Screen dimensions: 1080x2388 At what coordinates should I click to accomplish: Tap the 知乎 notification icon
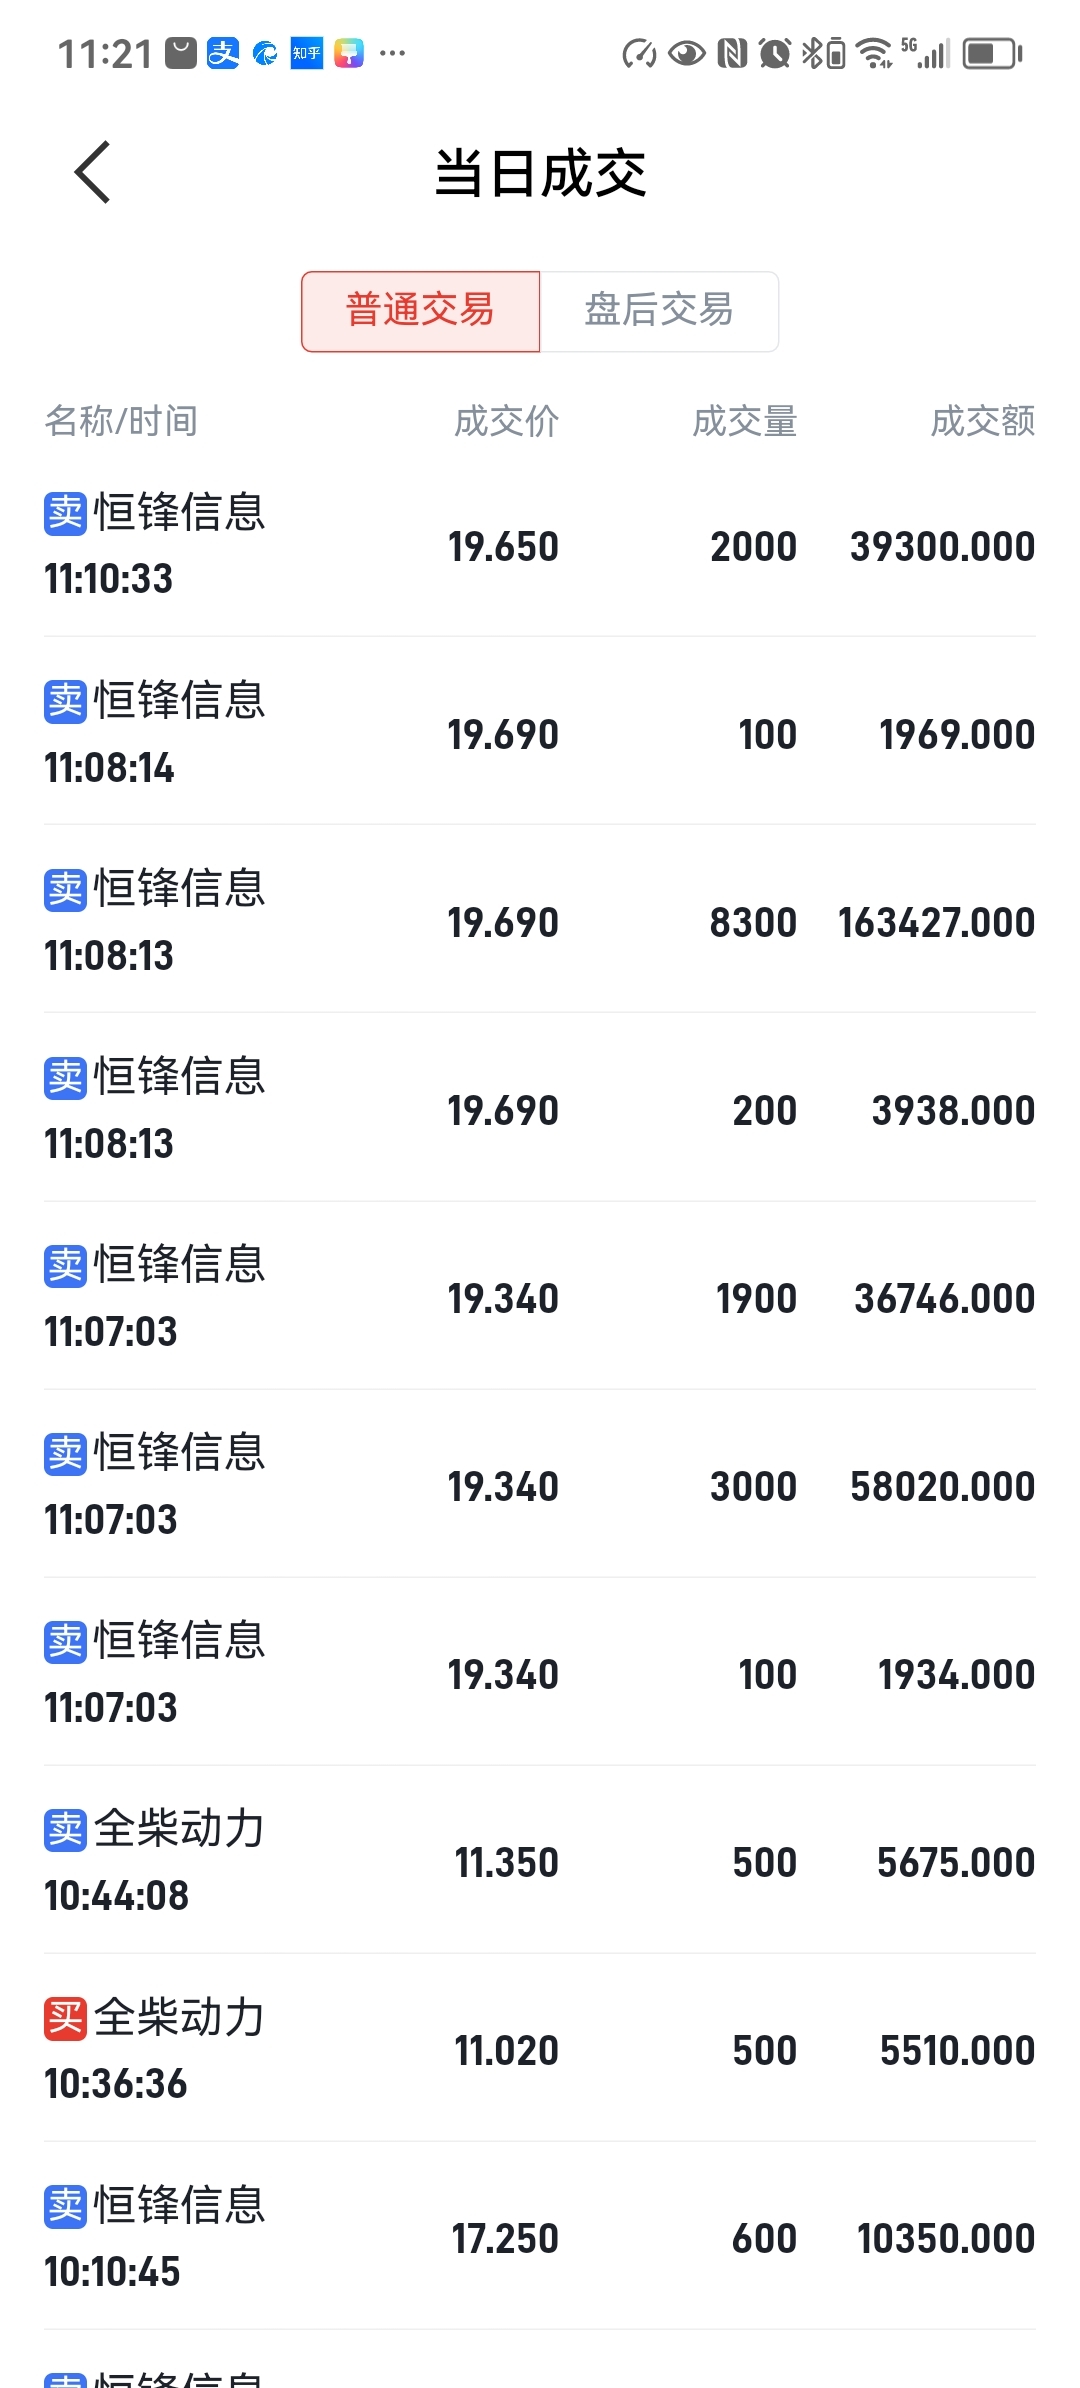tap(307, 53)
